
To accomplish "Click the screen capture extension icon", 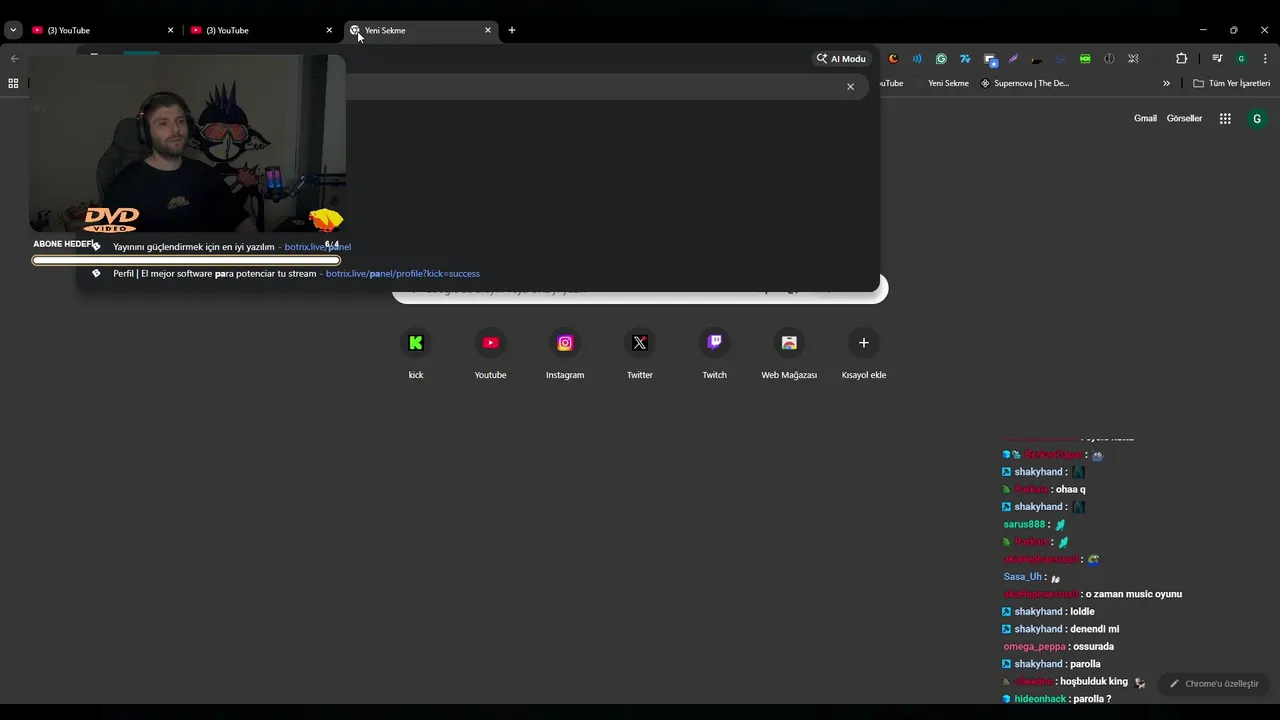I will click(x=990, y=59).
